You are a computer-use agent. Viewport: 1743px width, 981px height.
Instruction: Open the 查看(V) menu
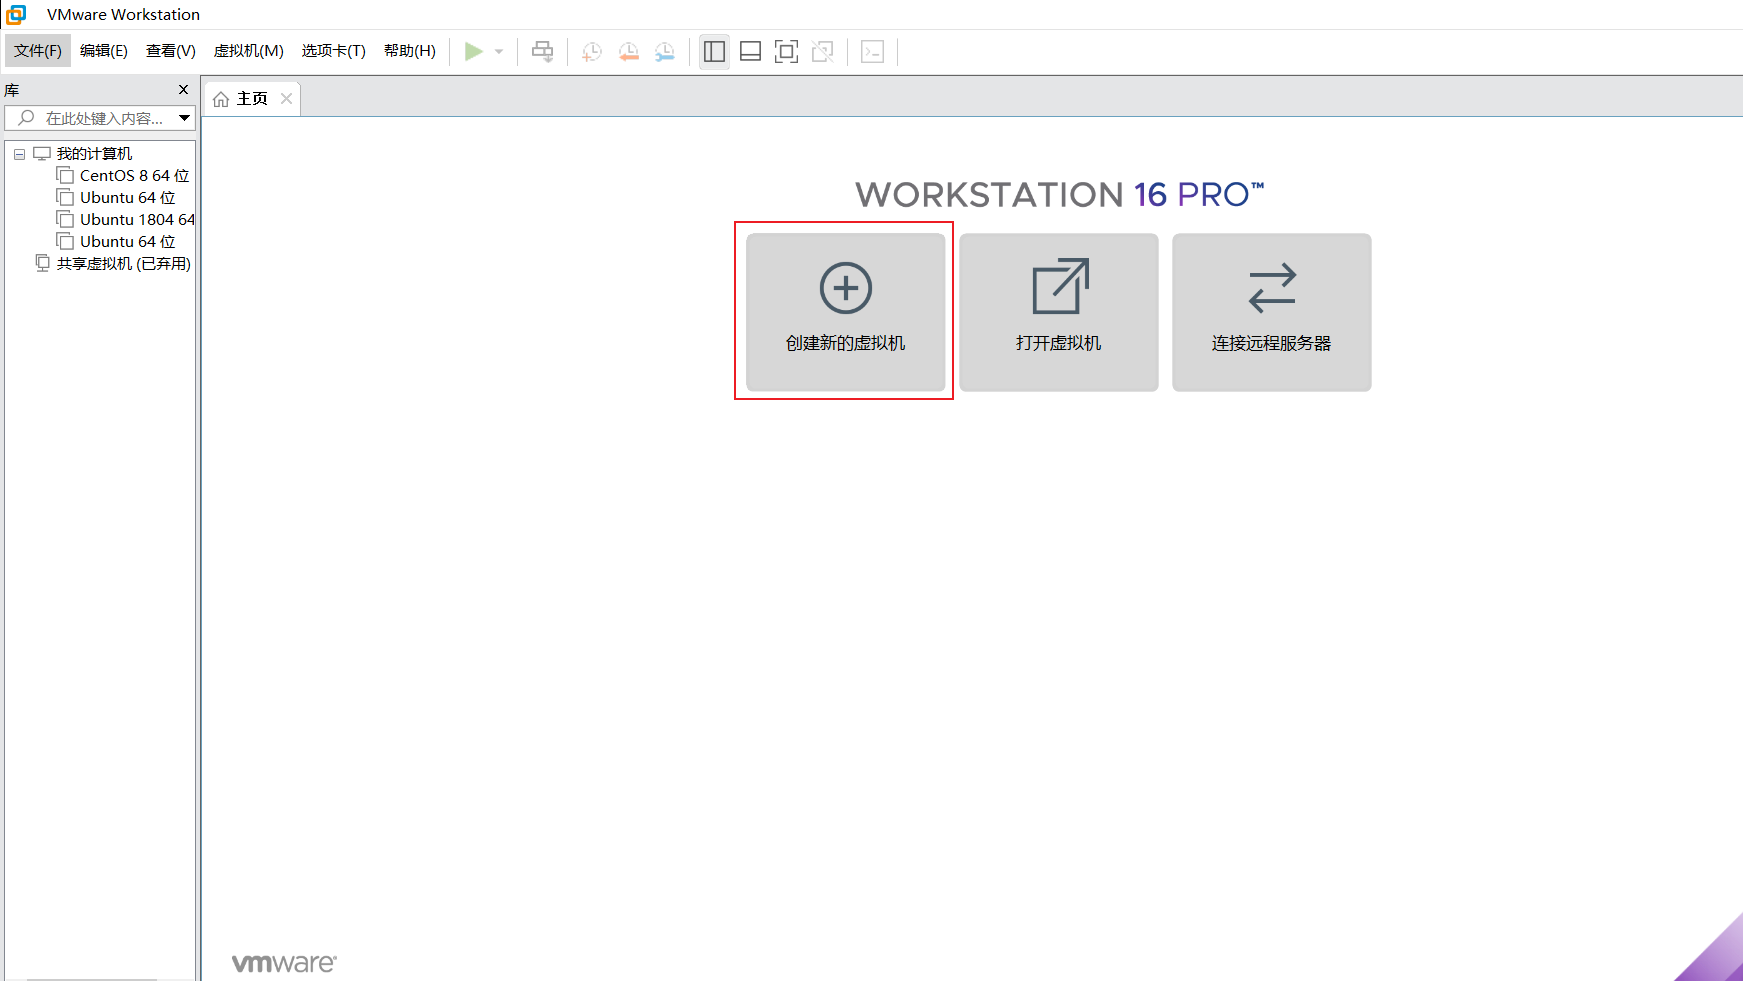171,51
